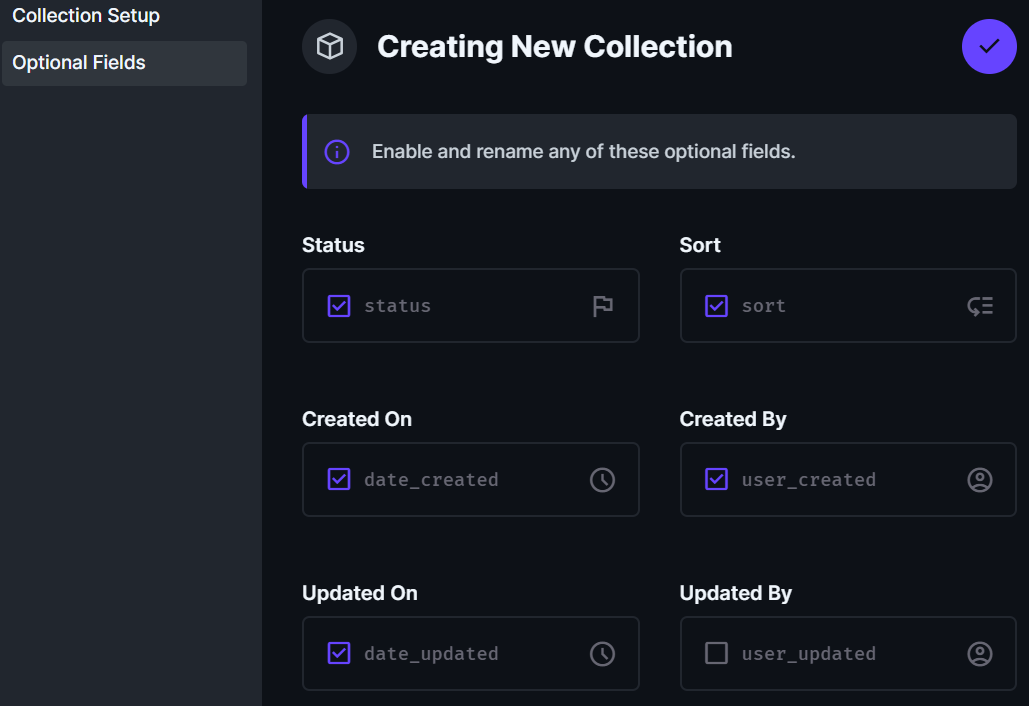The image size is (1029, 706).
Task: Click the purple checkmark finish button
Action: 989,46
